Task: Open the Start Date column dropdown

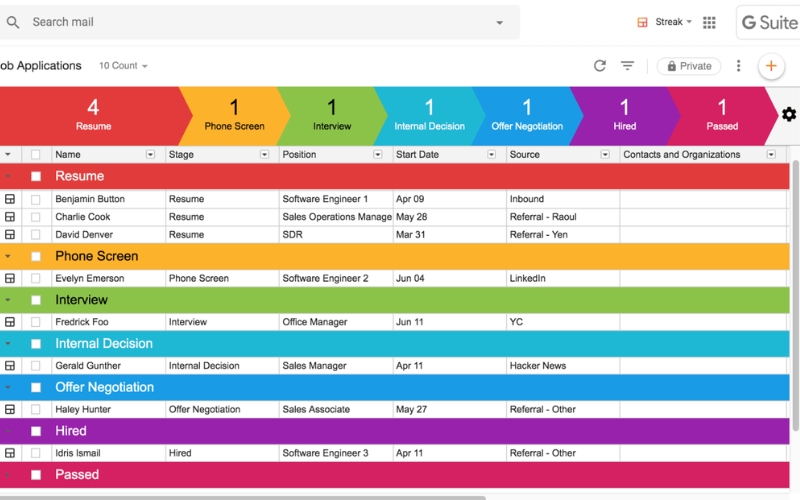Action: [491, 155]
